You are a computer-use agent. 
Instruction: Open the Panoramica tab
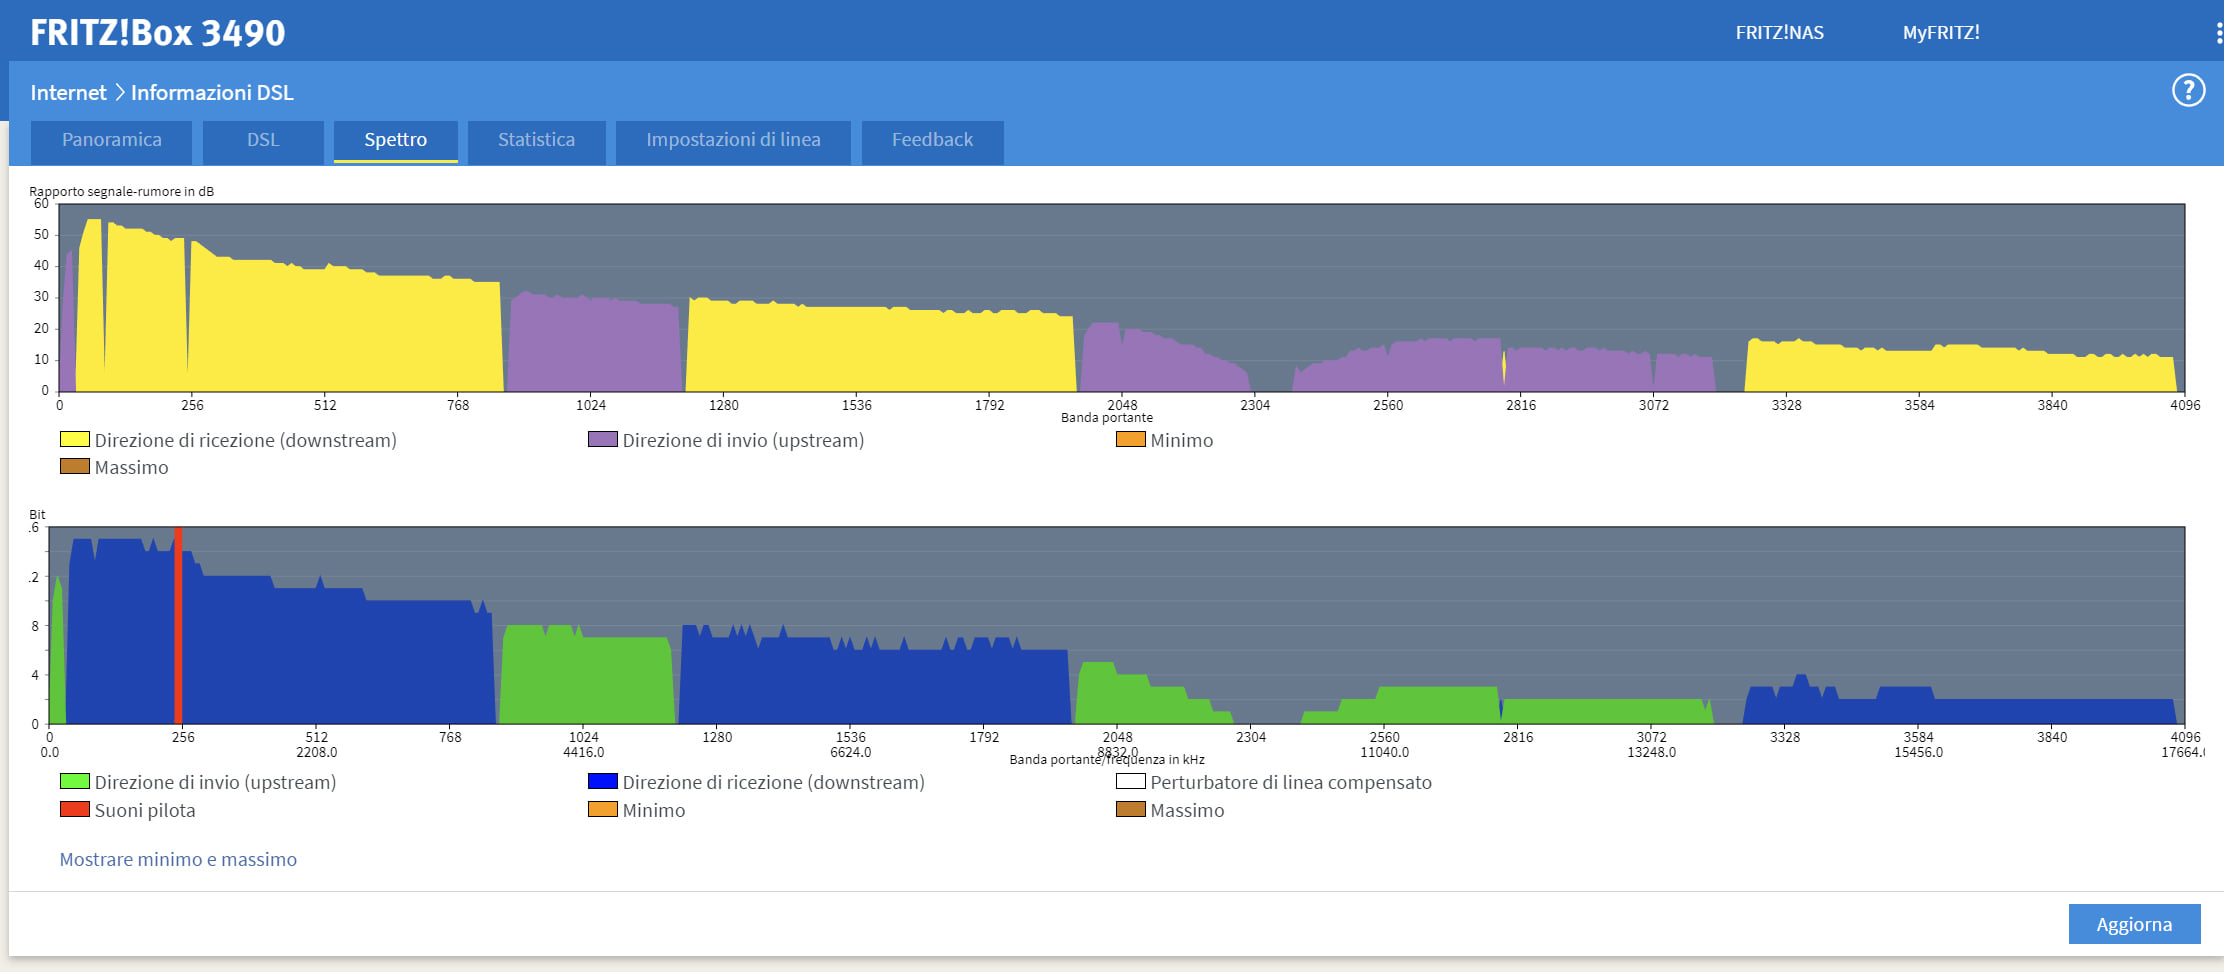111,140
